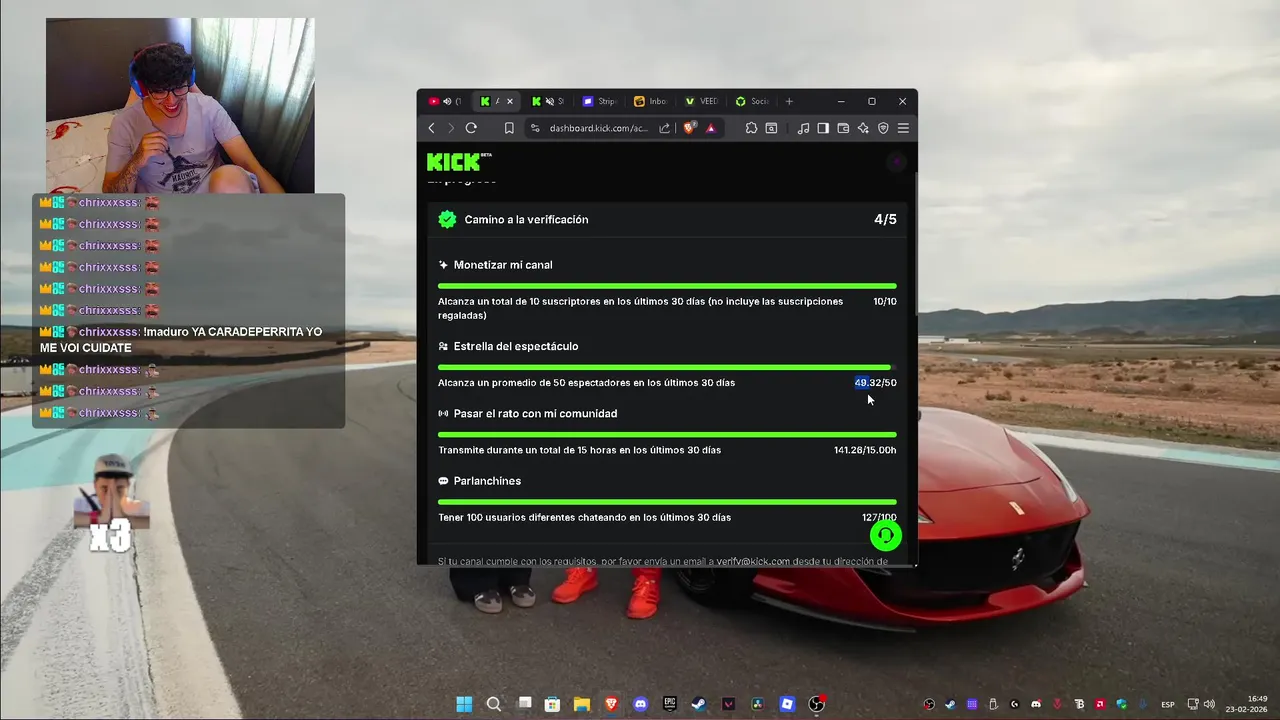The image size is (1280, 720).
Task: Click the 49.32/50 viewers value
Action: pyautogui.click(x=875, y=383)
